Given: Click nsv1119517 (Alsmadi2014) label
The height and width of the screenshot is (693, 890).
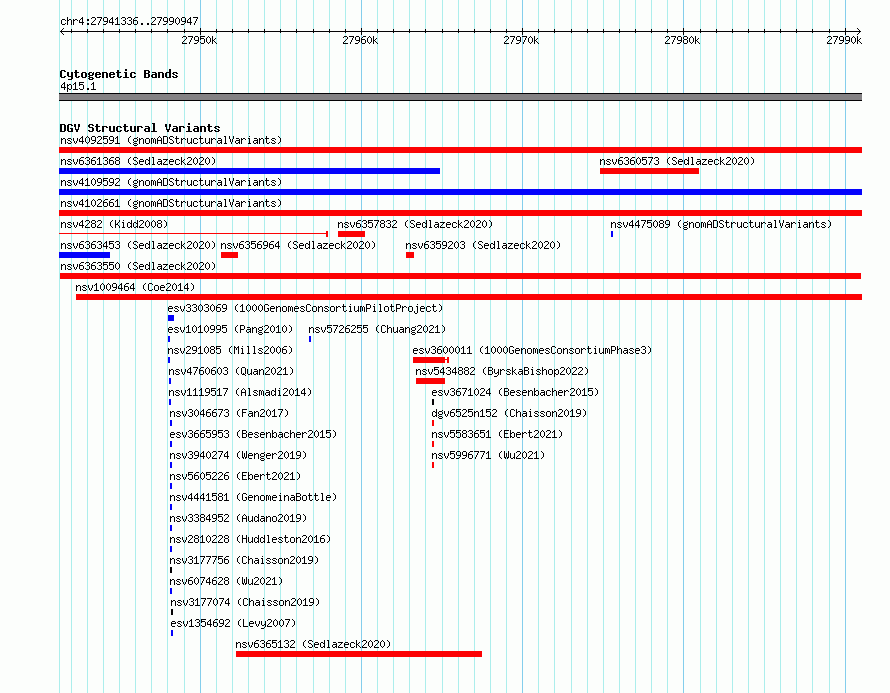Looking at the screenshot, I should point(240,392).
